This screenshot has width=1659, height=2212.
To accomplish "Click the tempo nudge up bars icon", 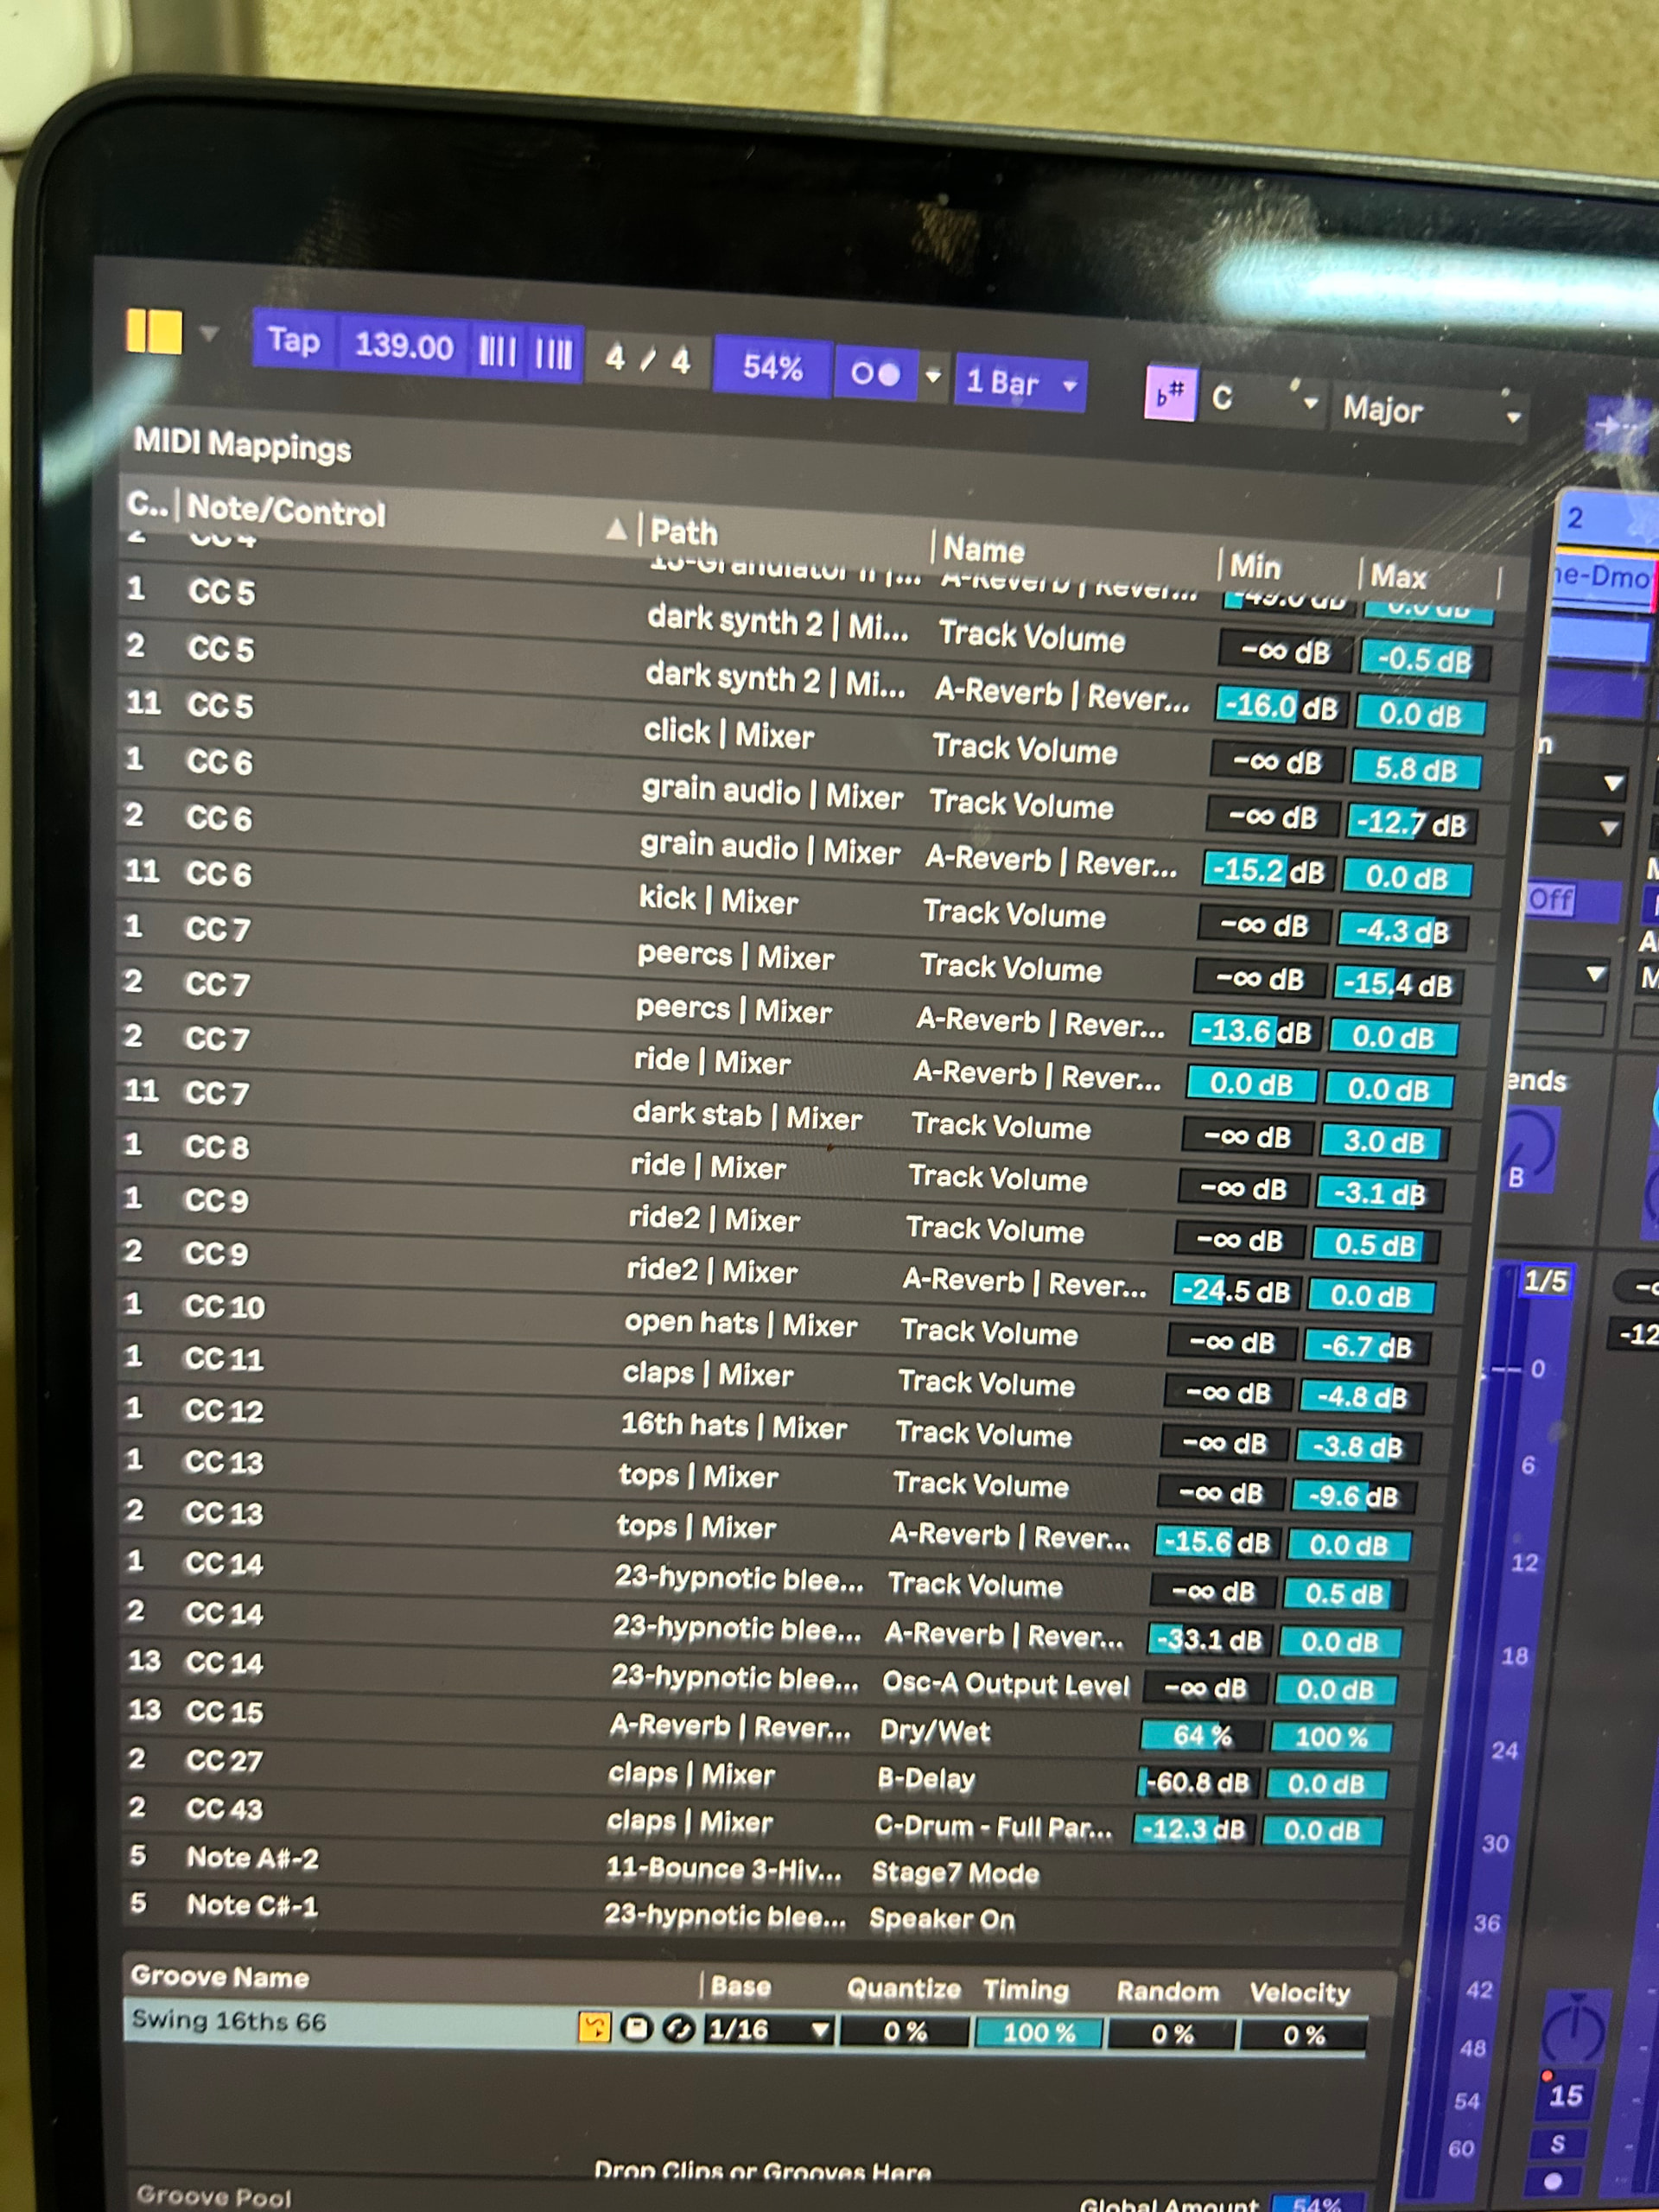I will pyautogui.click(x=553, y=354).
